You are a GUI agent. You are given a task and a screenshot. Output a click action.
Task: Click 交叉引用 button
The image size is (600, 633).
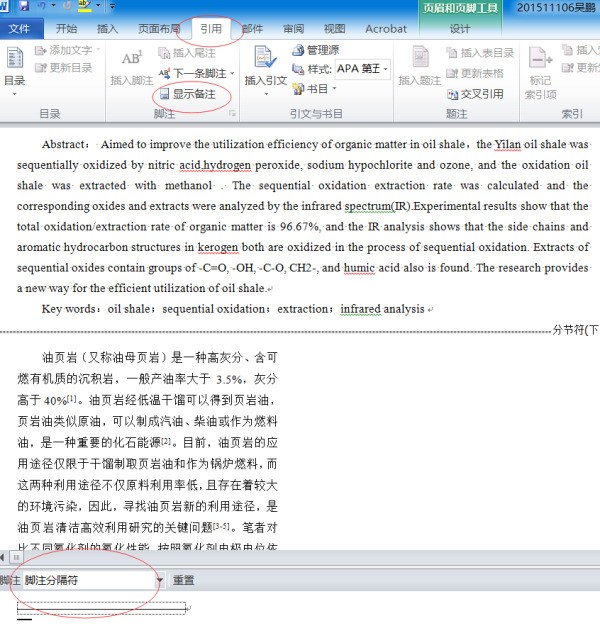[x=475, y=94]
